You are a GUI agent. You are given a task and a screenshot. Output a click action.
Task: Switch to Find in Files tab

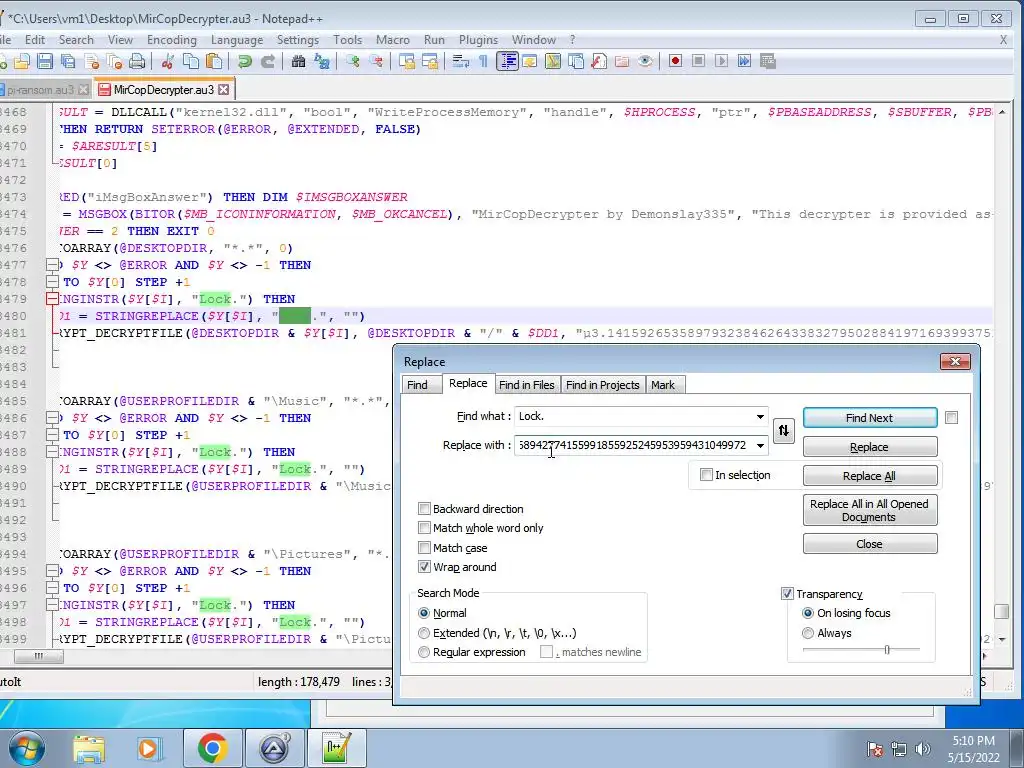(x=526, y=385)
